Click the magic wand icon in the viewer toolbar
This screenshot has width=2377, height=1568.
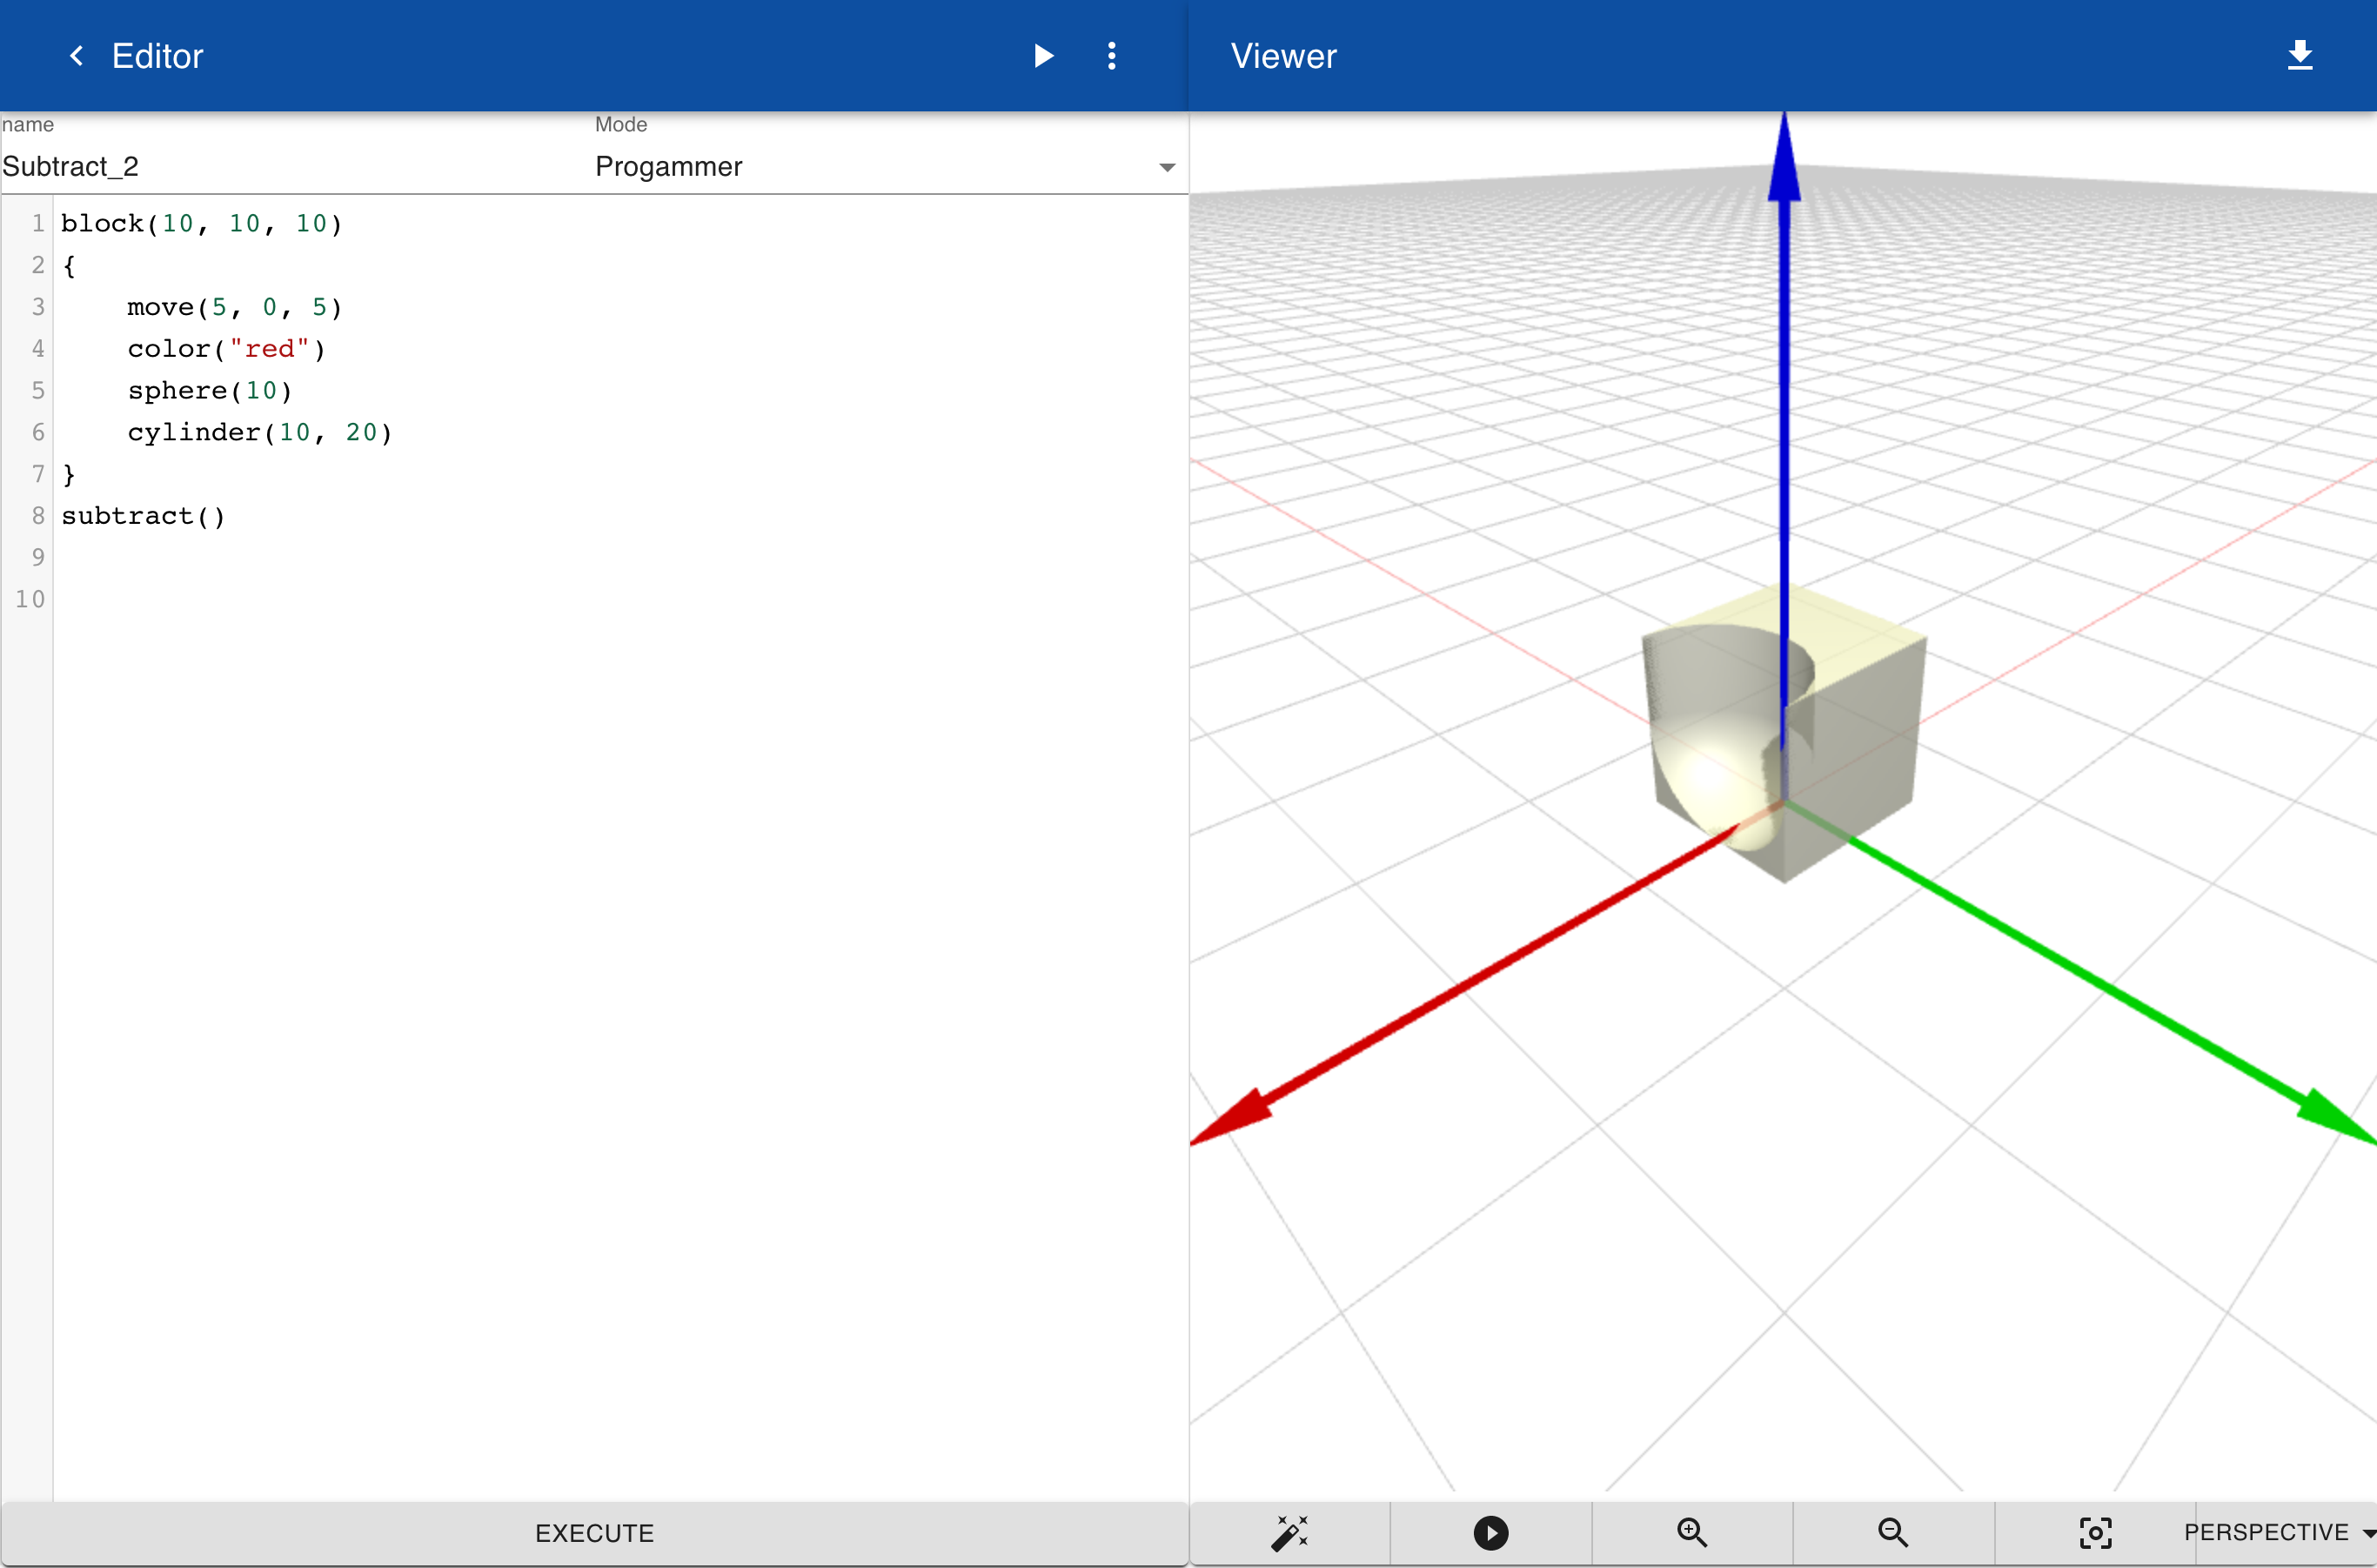(x=1289, y=1532)
